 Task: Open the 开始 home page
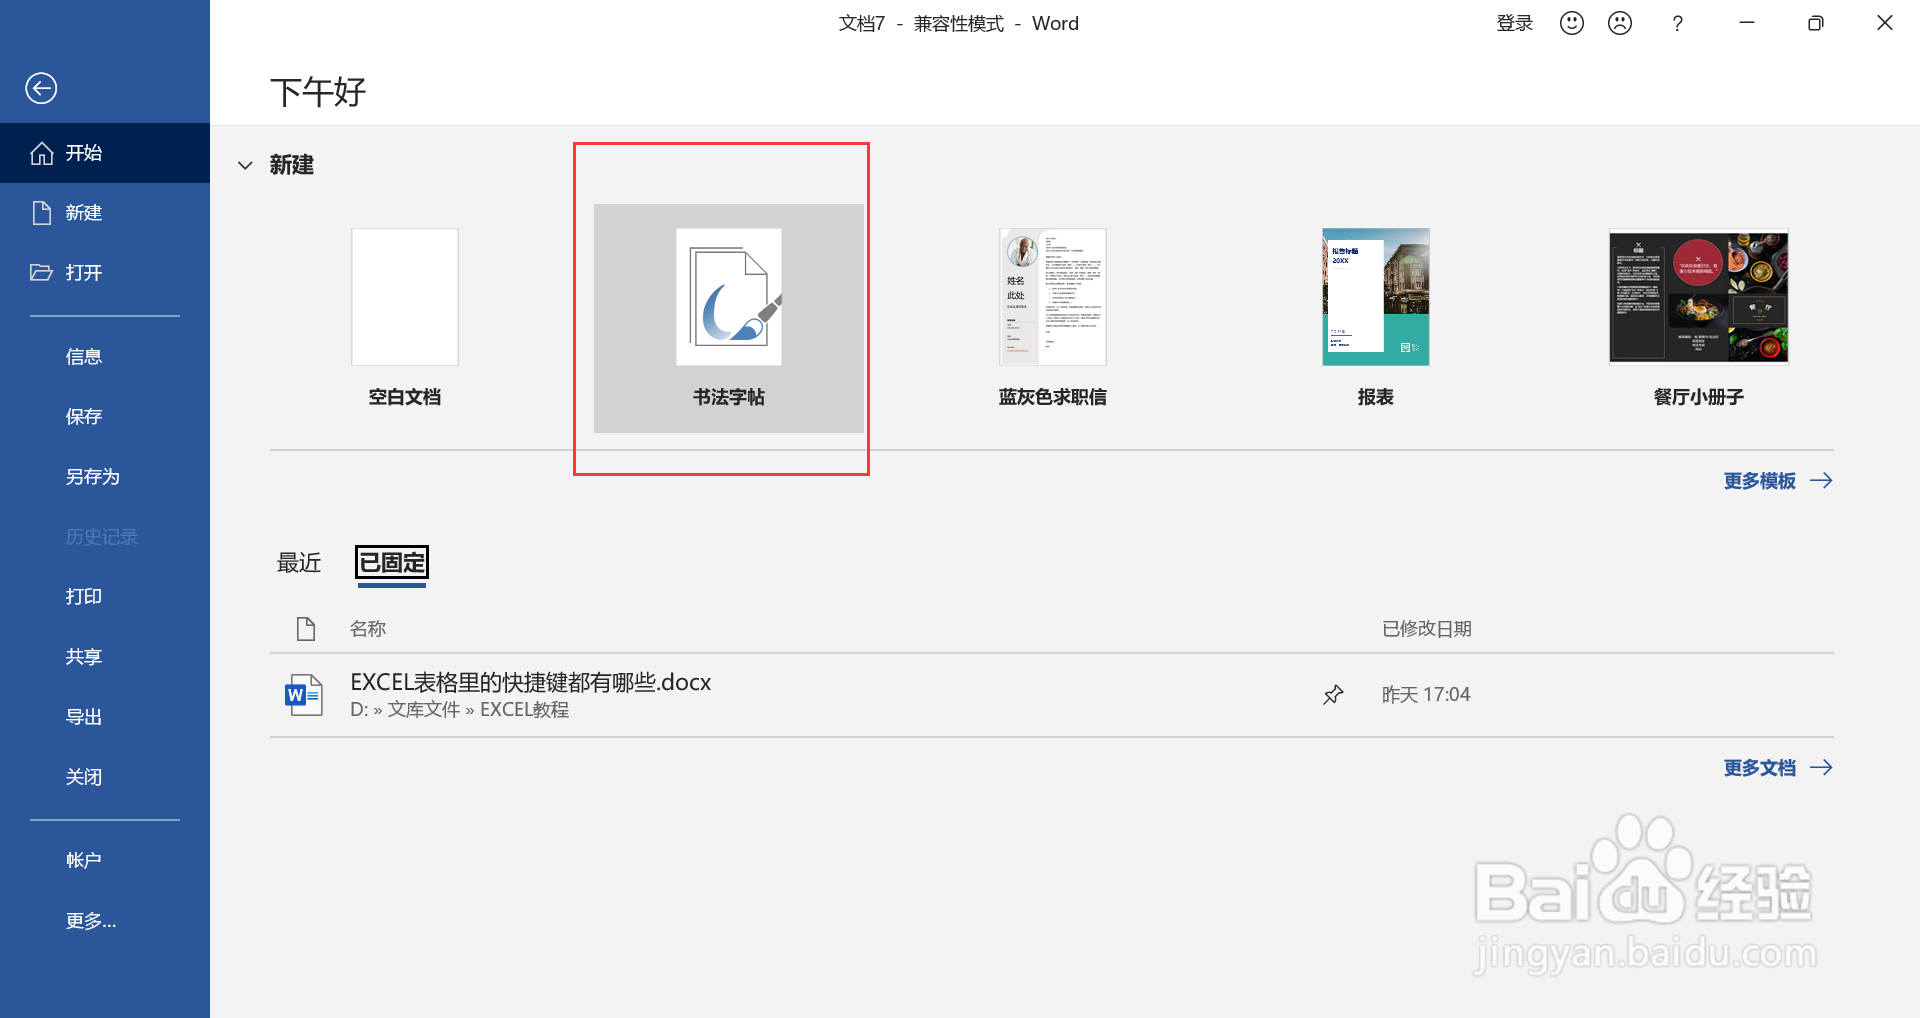point(105,153)
